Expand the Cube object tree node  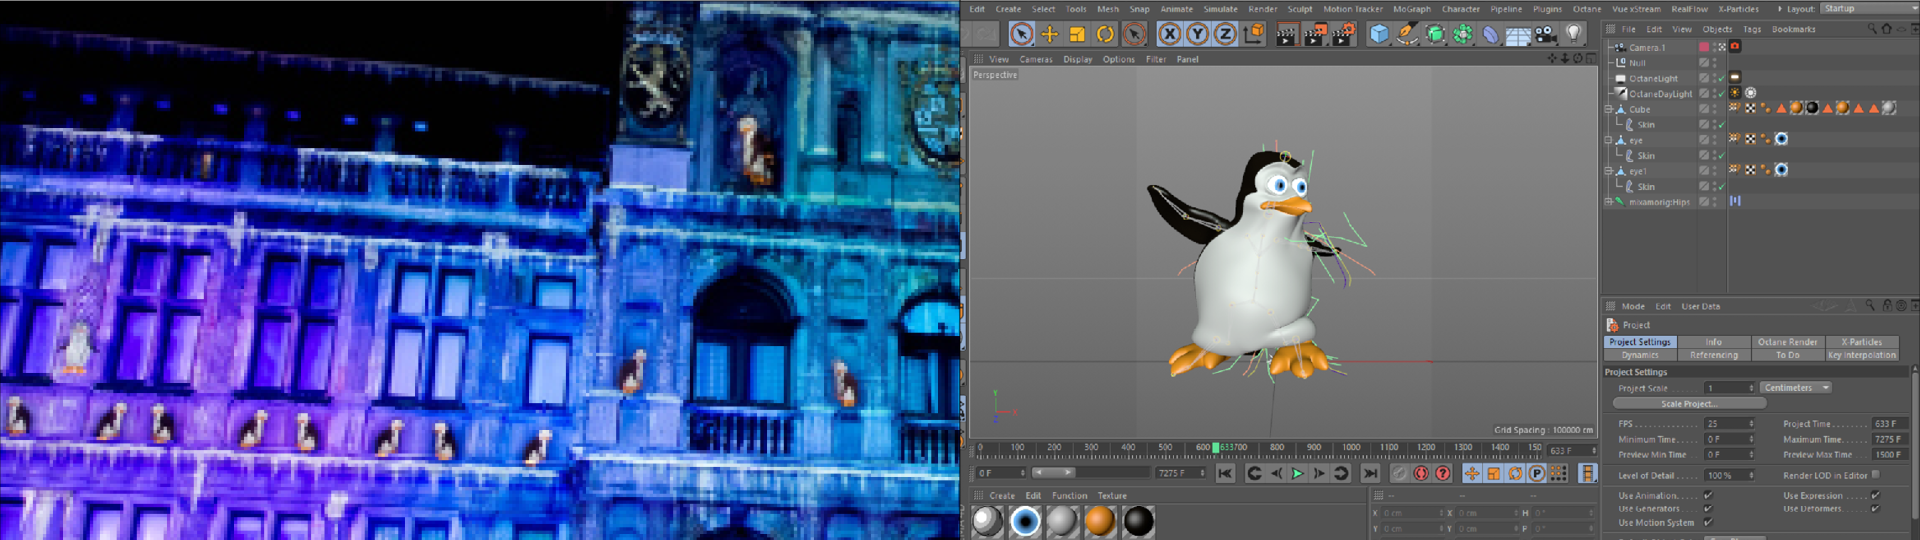click(1609, 109)
